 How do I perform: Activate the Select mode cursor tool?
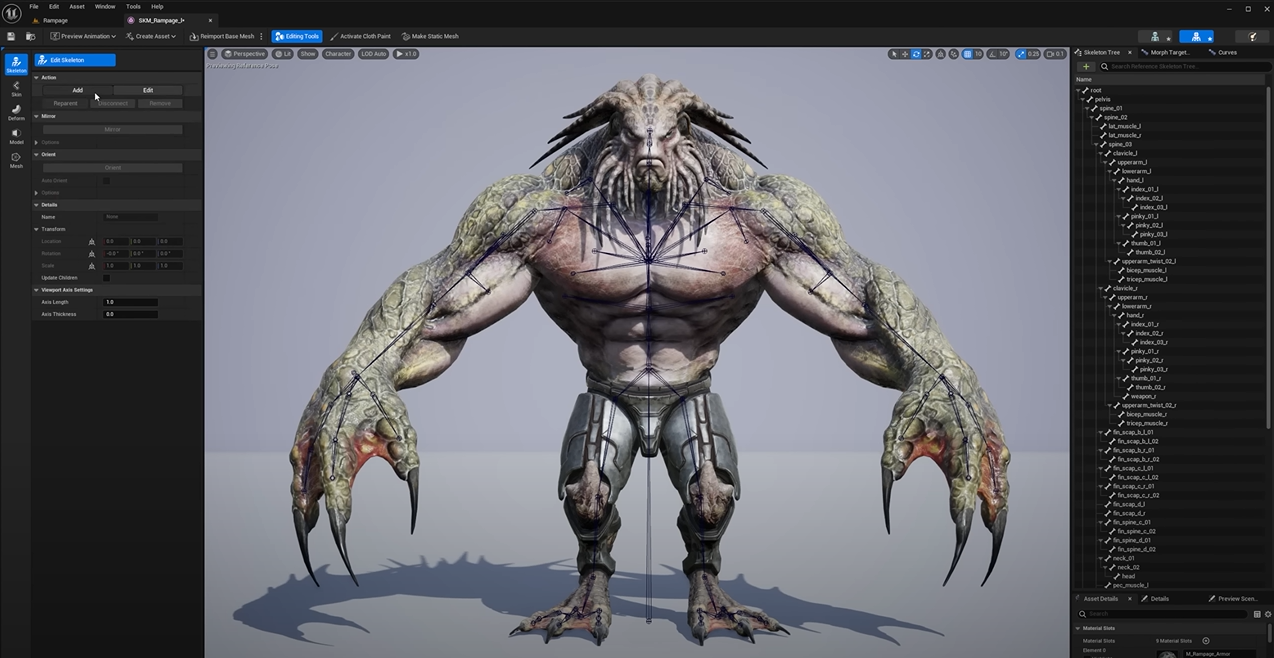(x=894, y=54)
